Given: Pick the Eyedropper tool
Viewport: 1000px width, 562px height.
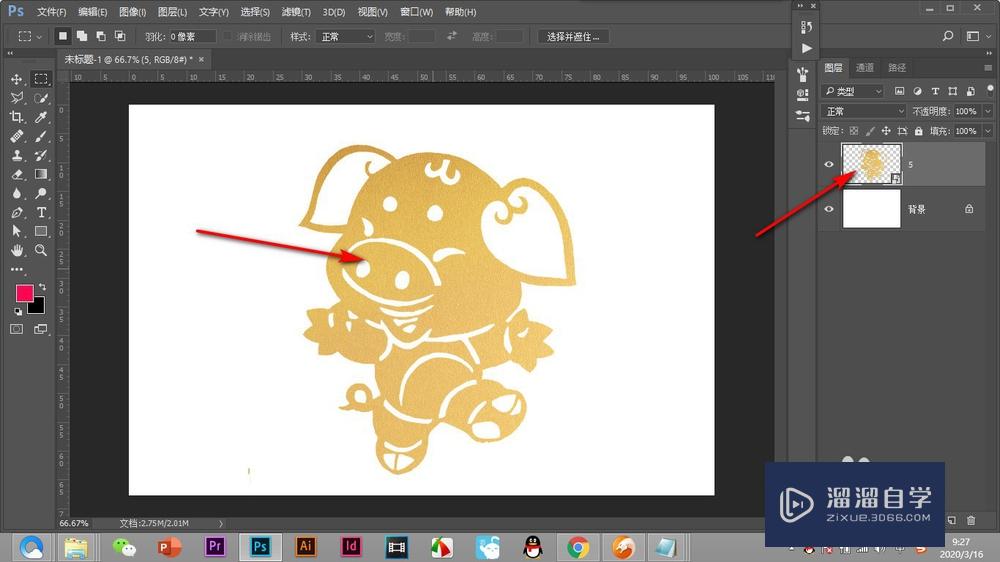Looking at the screenshot, I should tap(42, 117).
